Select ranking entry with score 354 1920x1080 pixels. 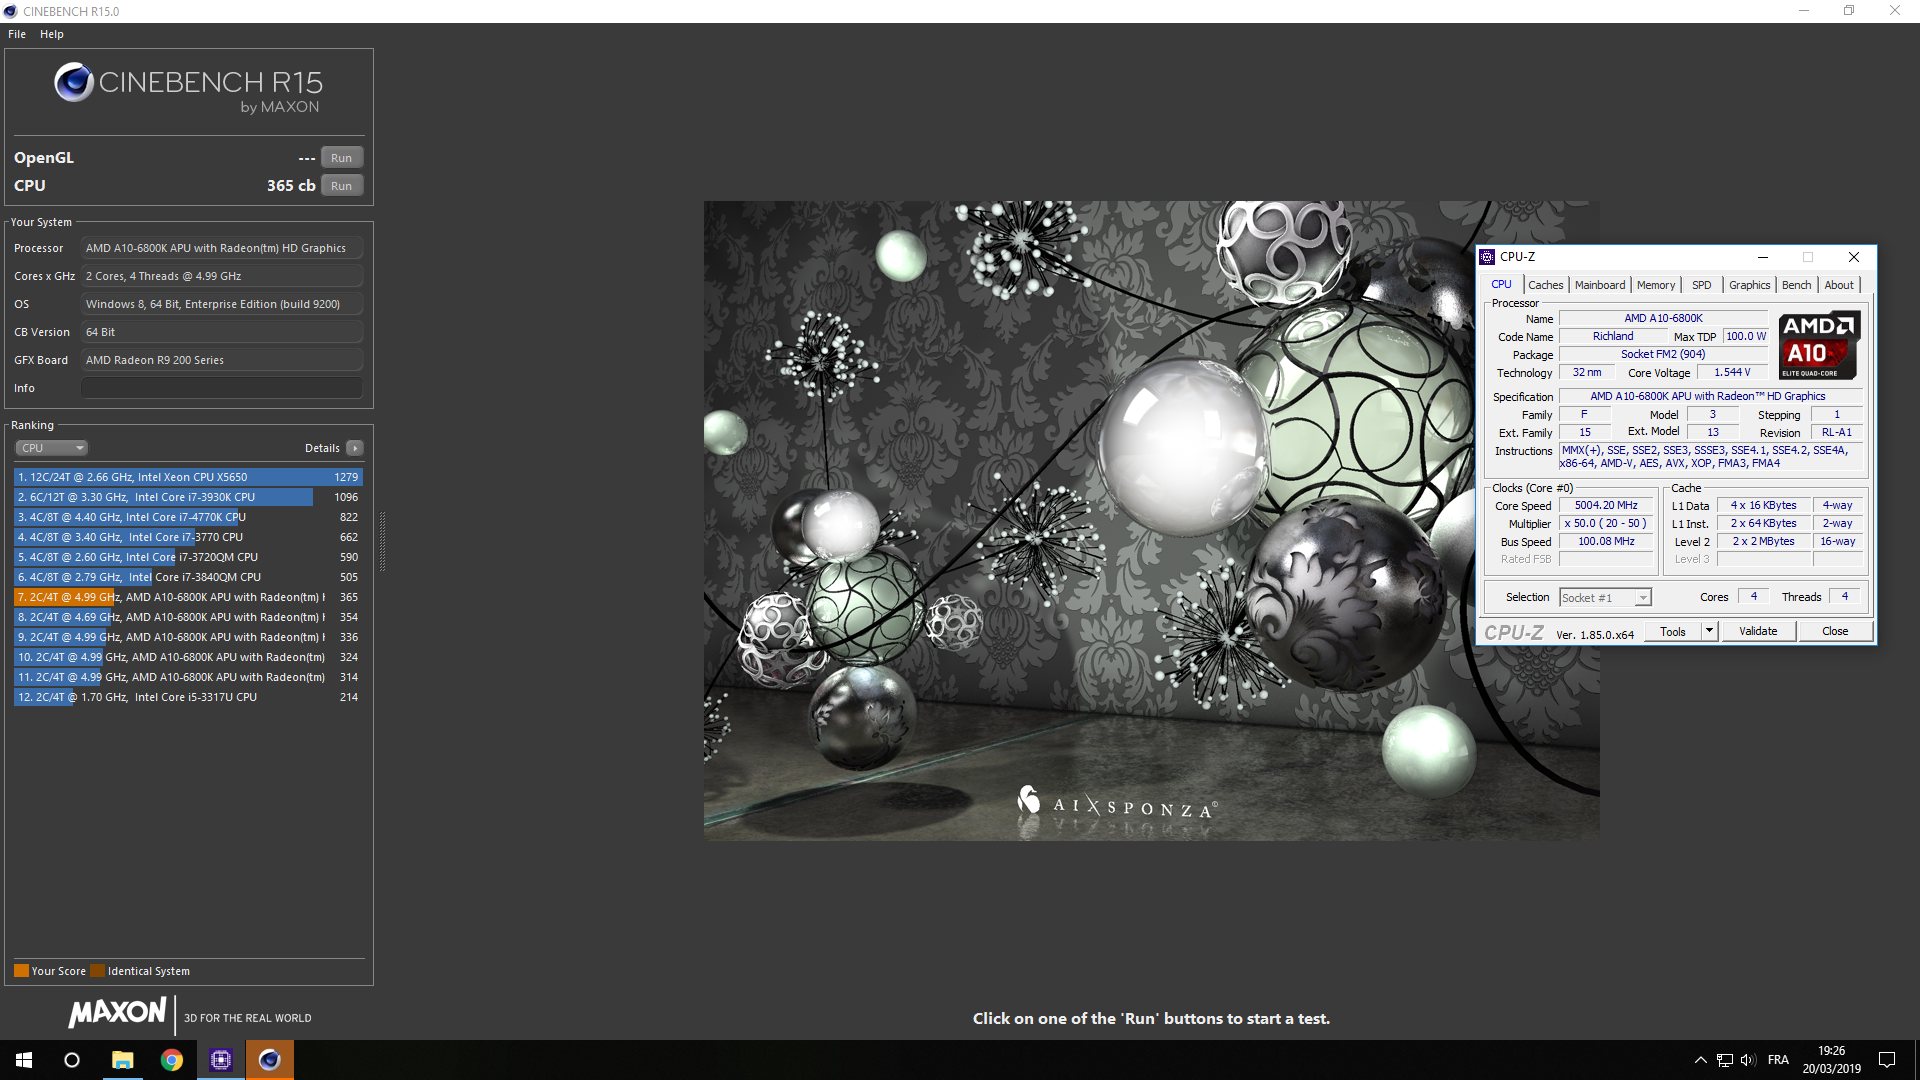188,617
